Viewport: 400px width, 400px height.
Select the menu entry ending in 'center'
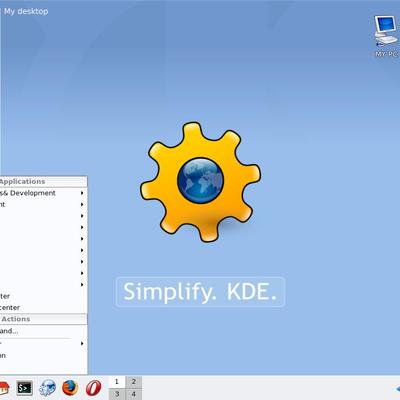(x=43, y=307)
